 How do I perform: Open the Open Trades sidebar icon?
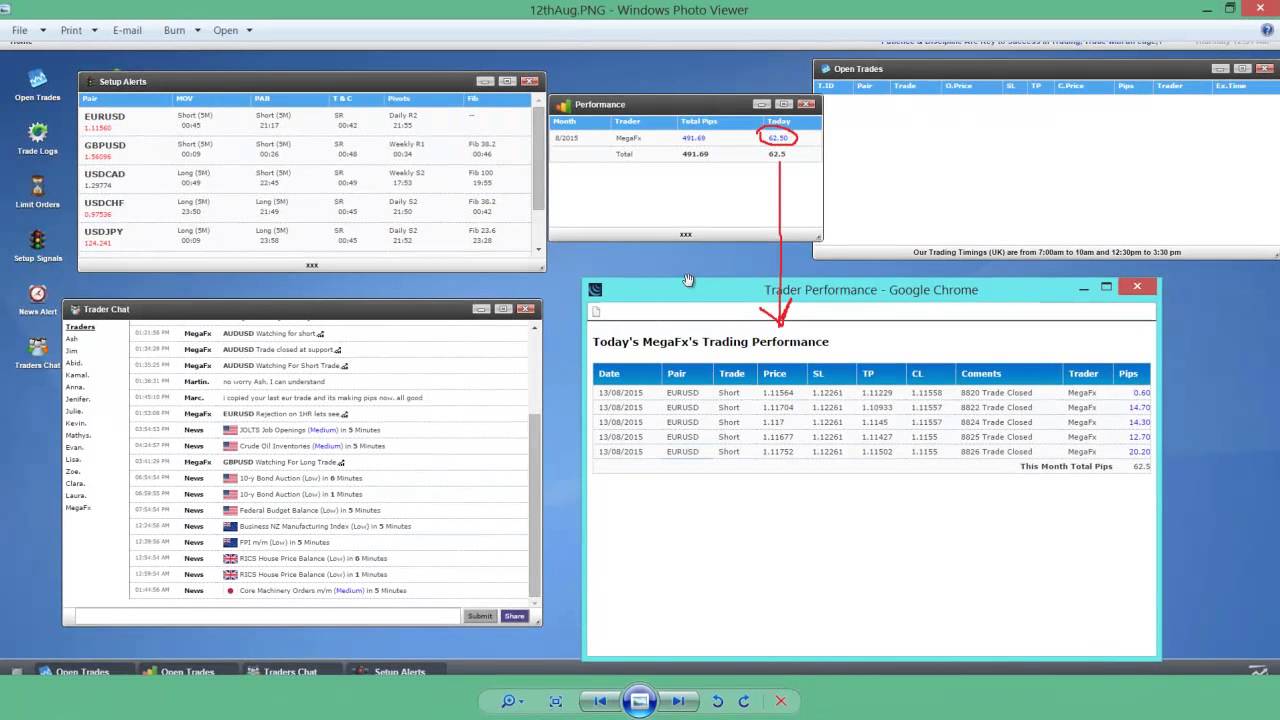point(37,80)
